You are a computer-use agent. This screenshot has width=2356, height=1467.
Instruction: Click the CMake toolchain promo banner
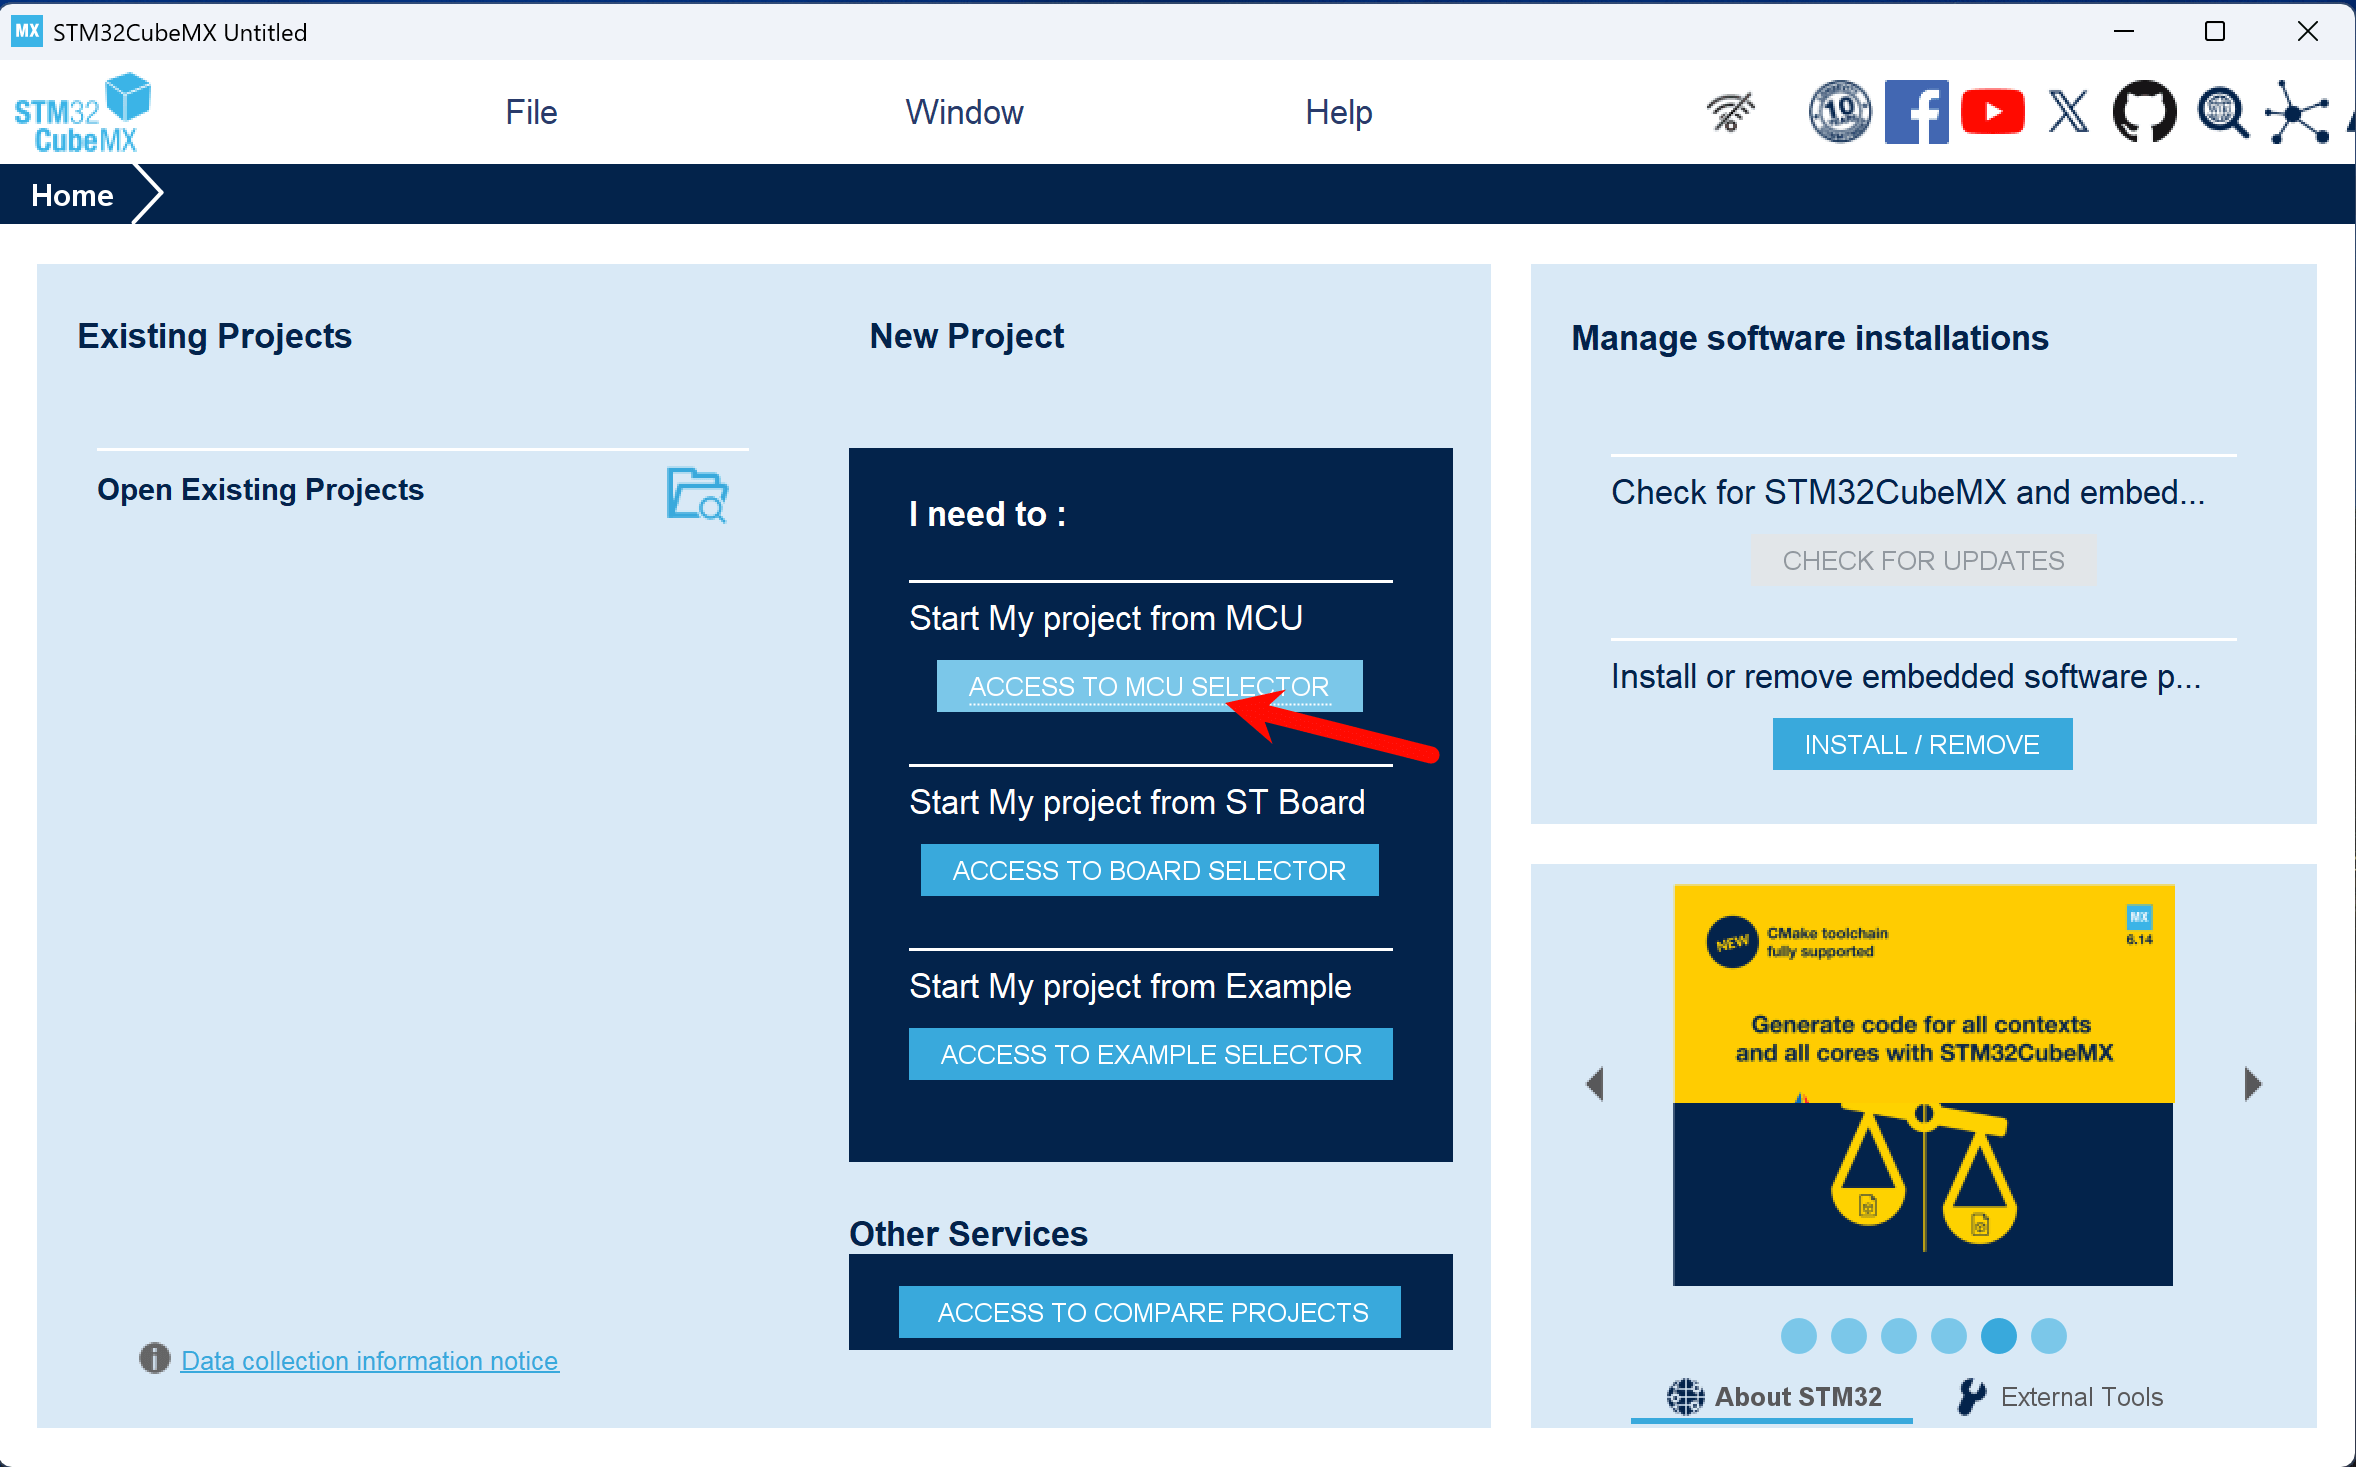coord(1923,1084)
